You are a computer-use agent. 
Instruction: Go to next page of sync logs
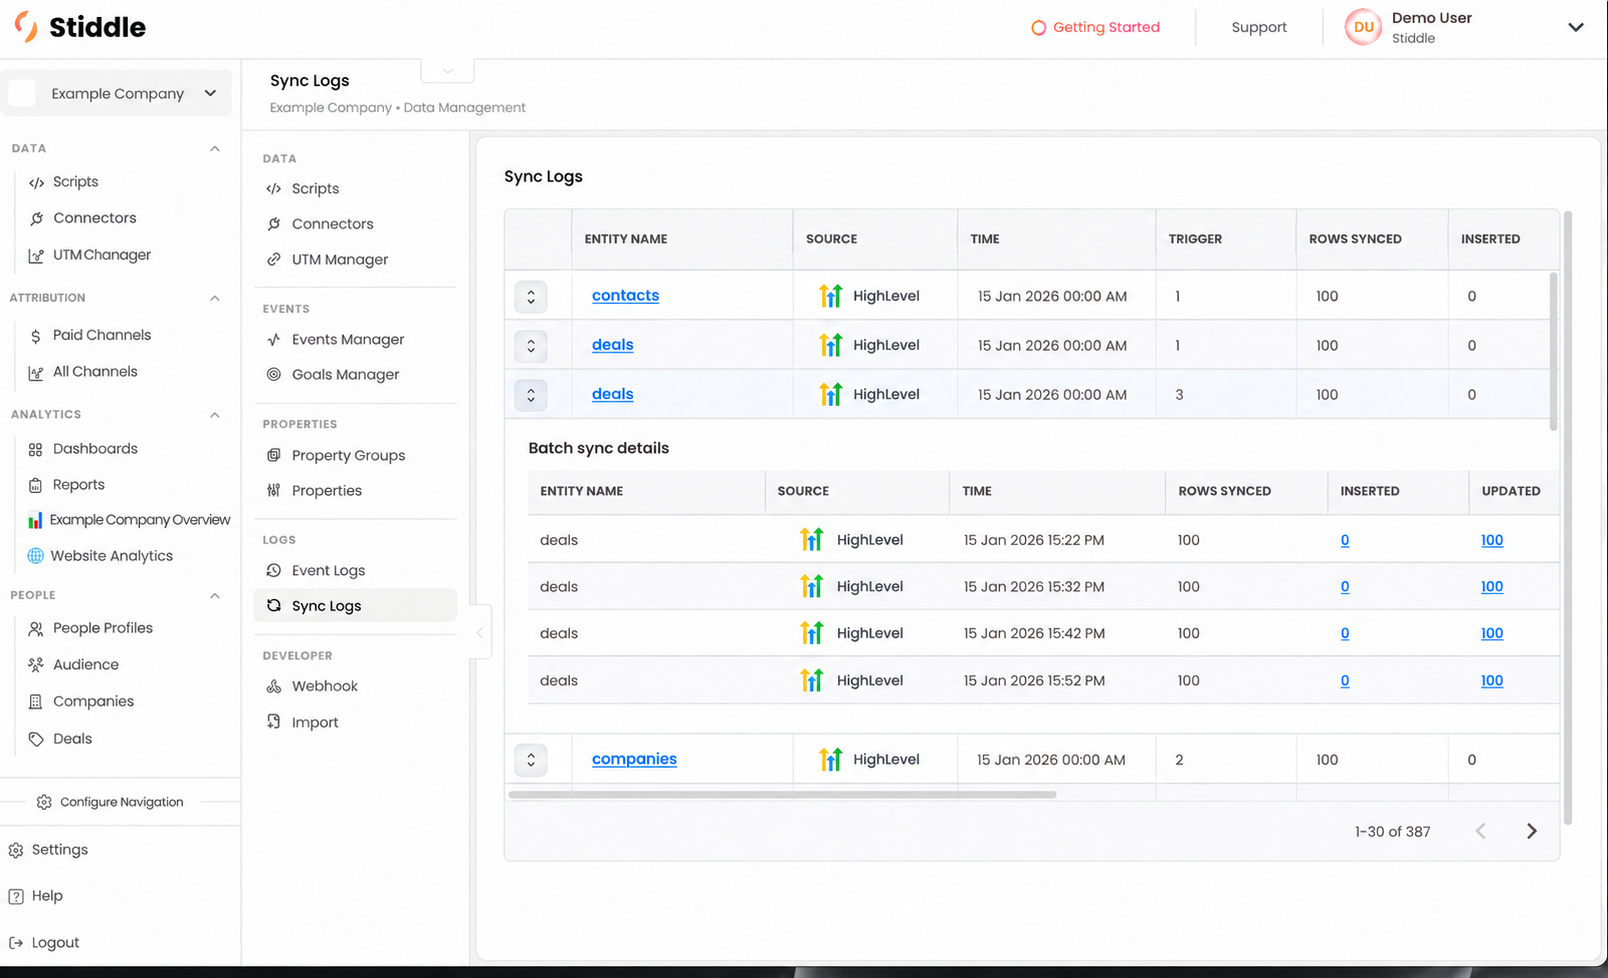click(x=1531, y=832)
